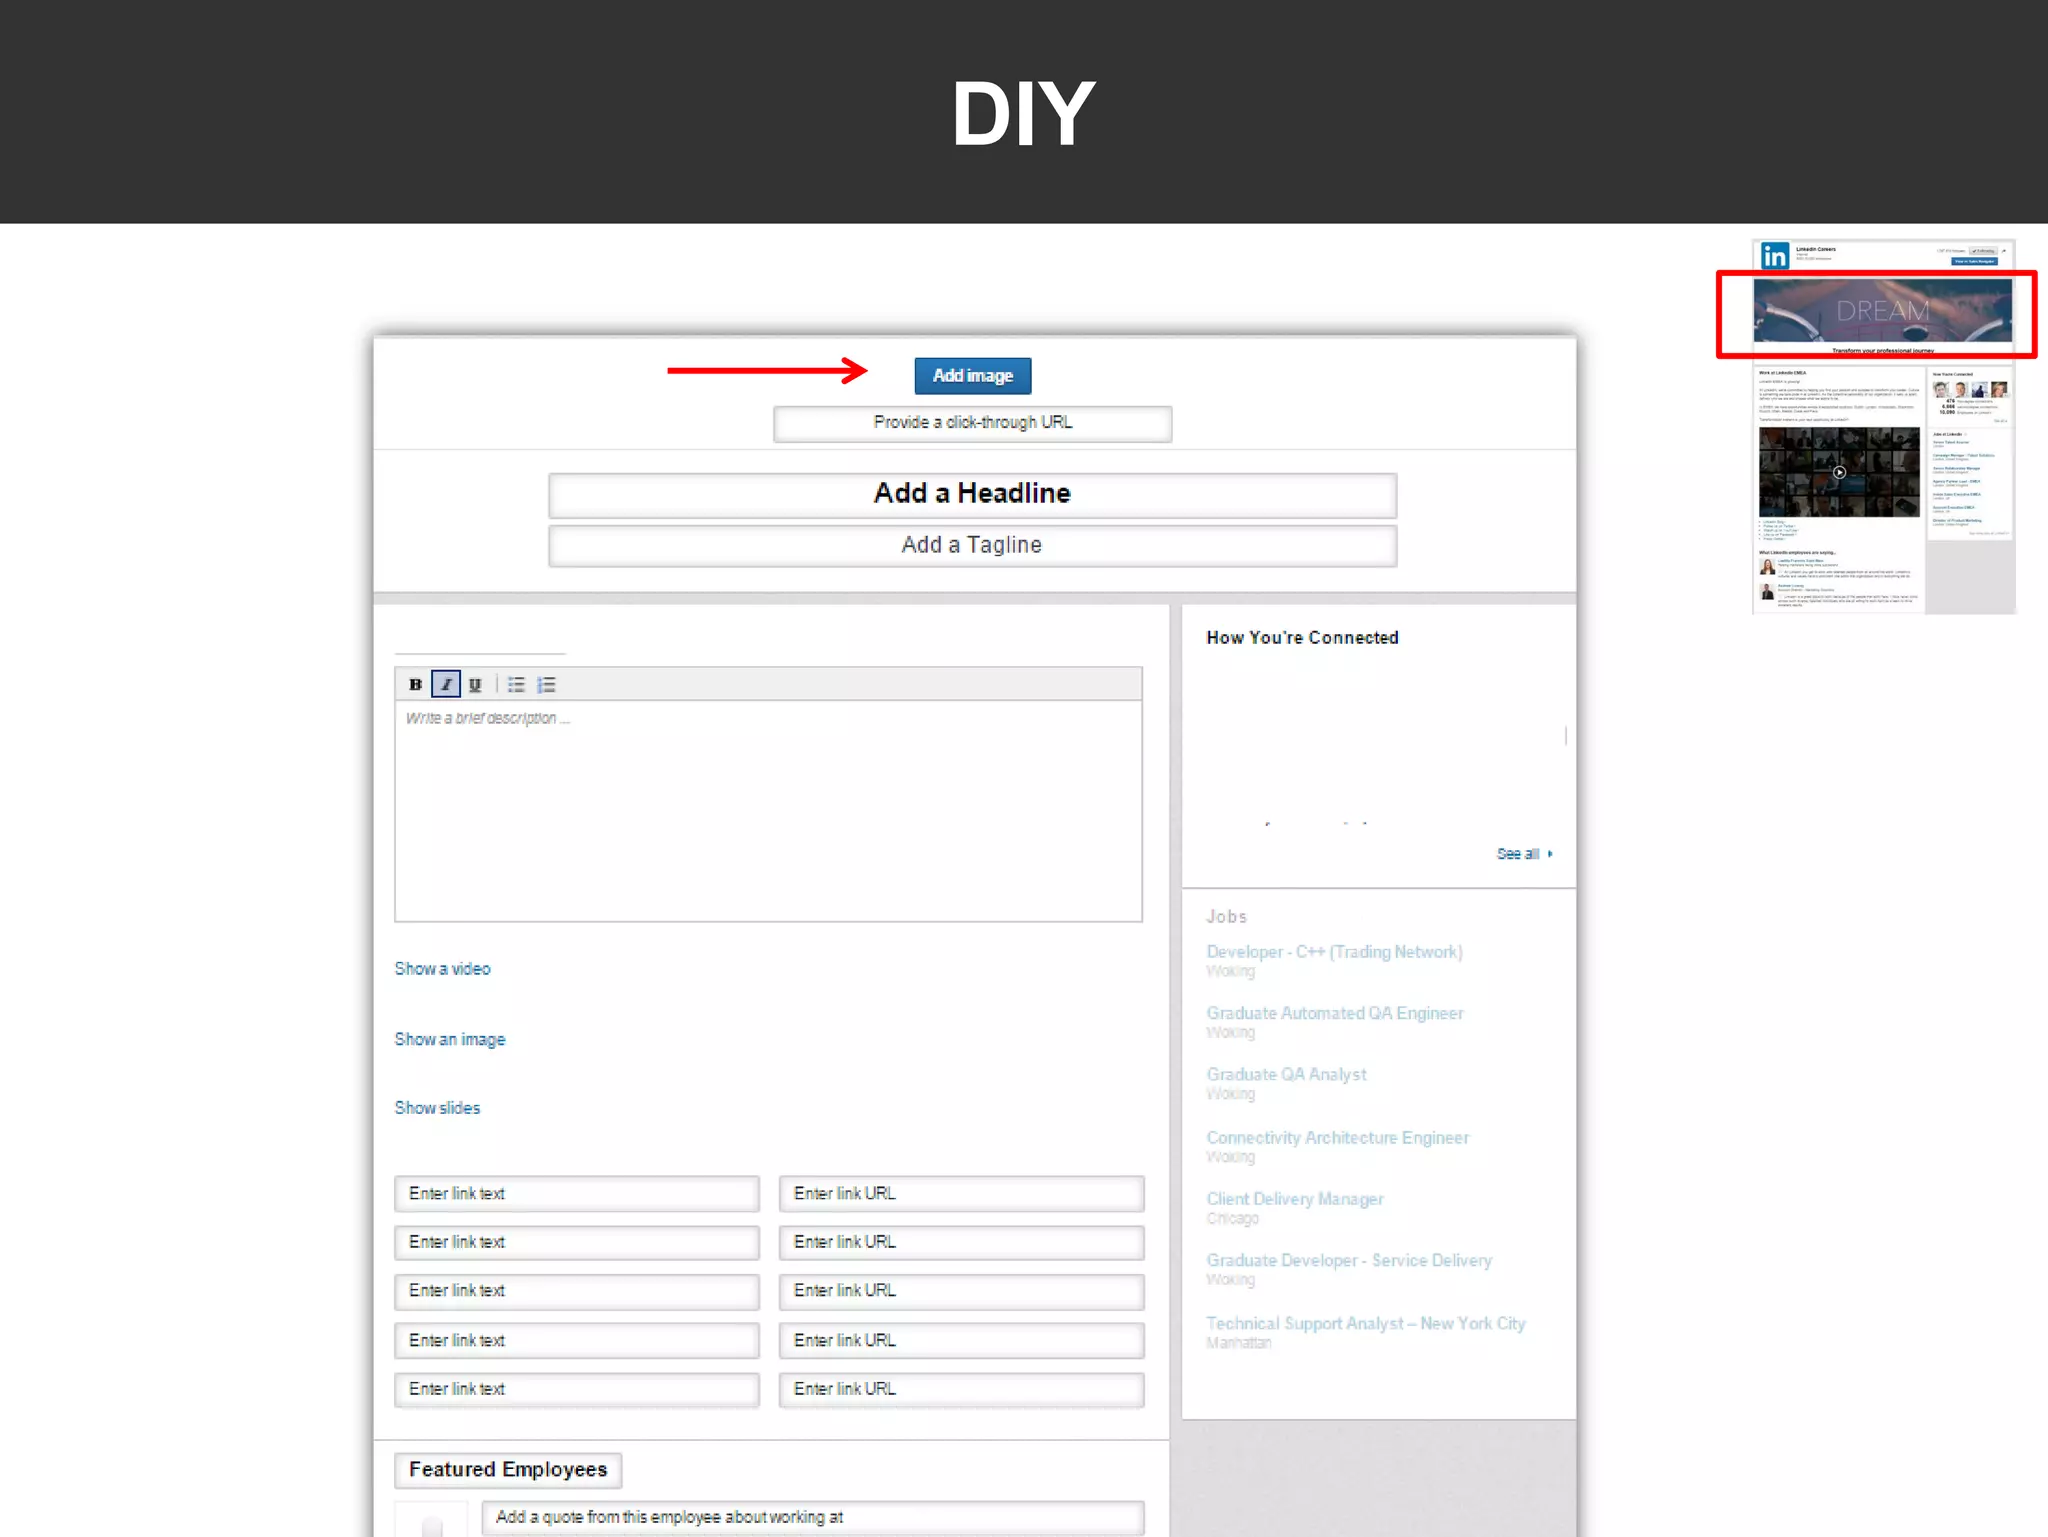Insert a bulleted list
The image size is (2048, 1537).
tap(516, 684)
